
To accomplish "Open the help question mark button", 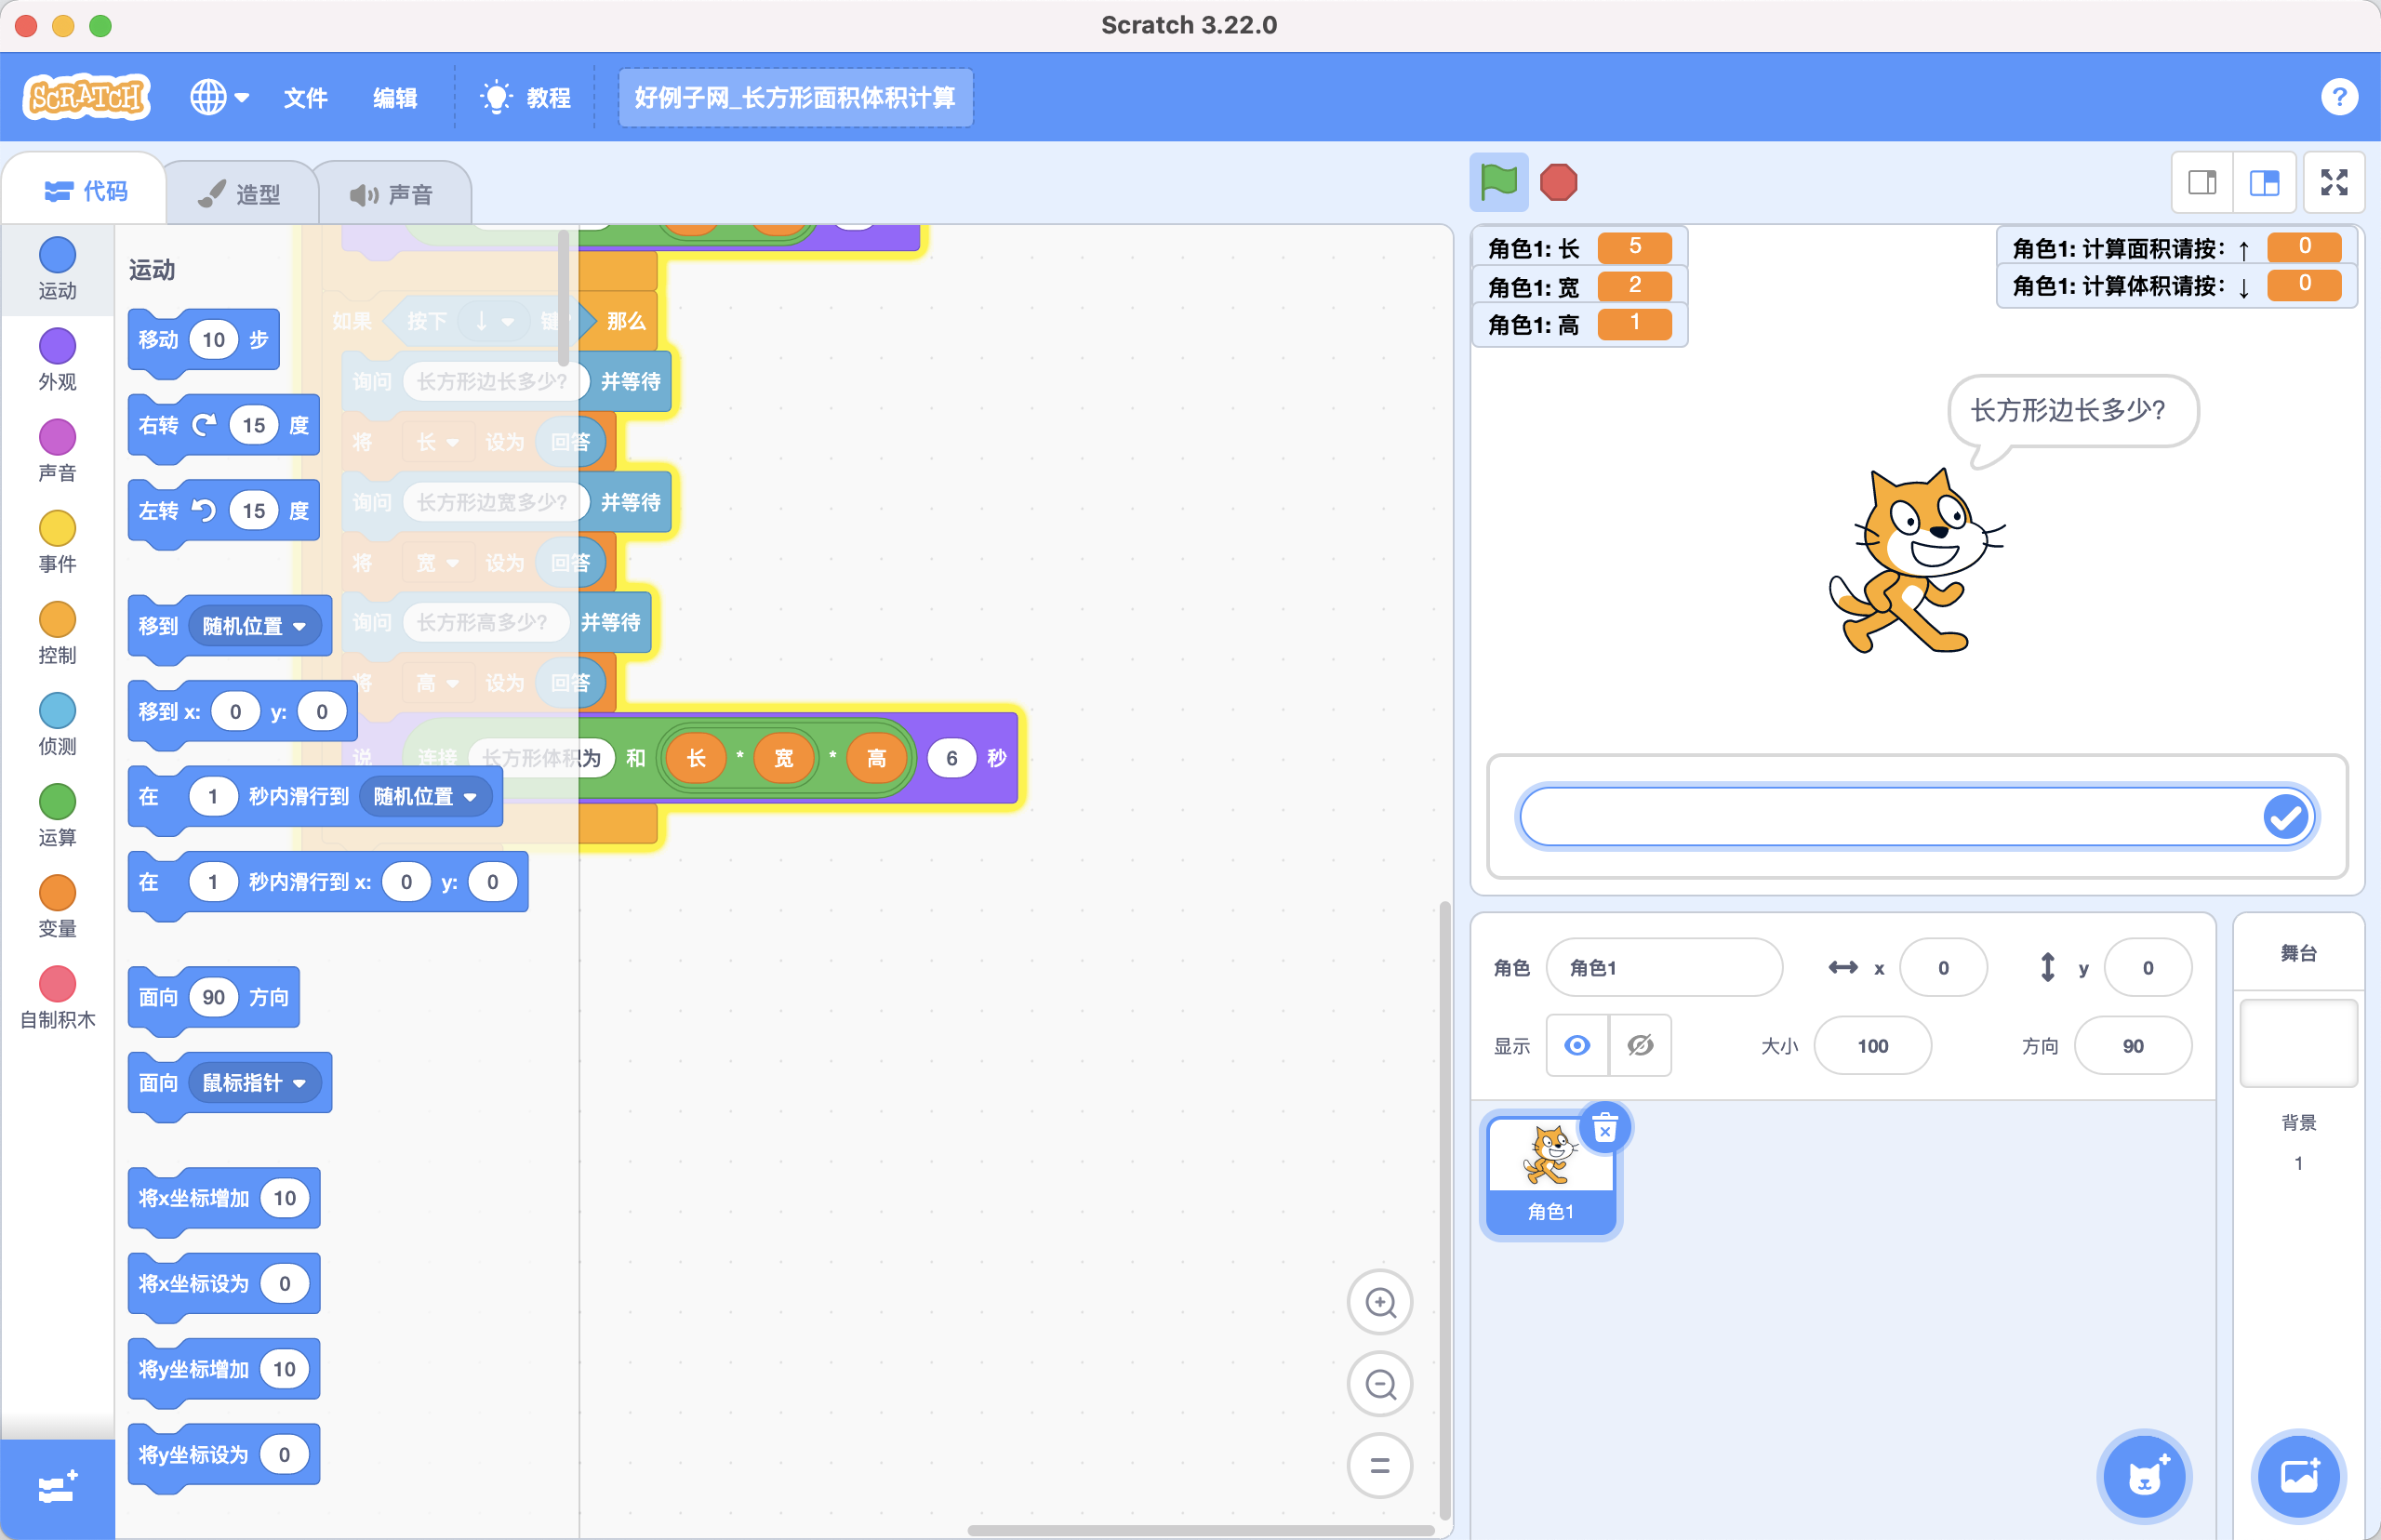I will (2339, 97).
